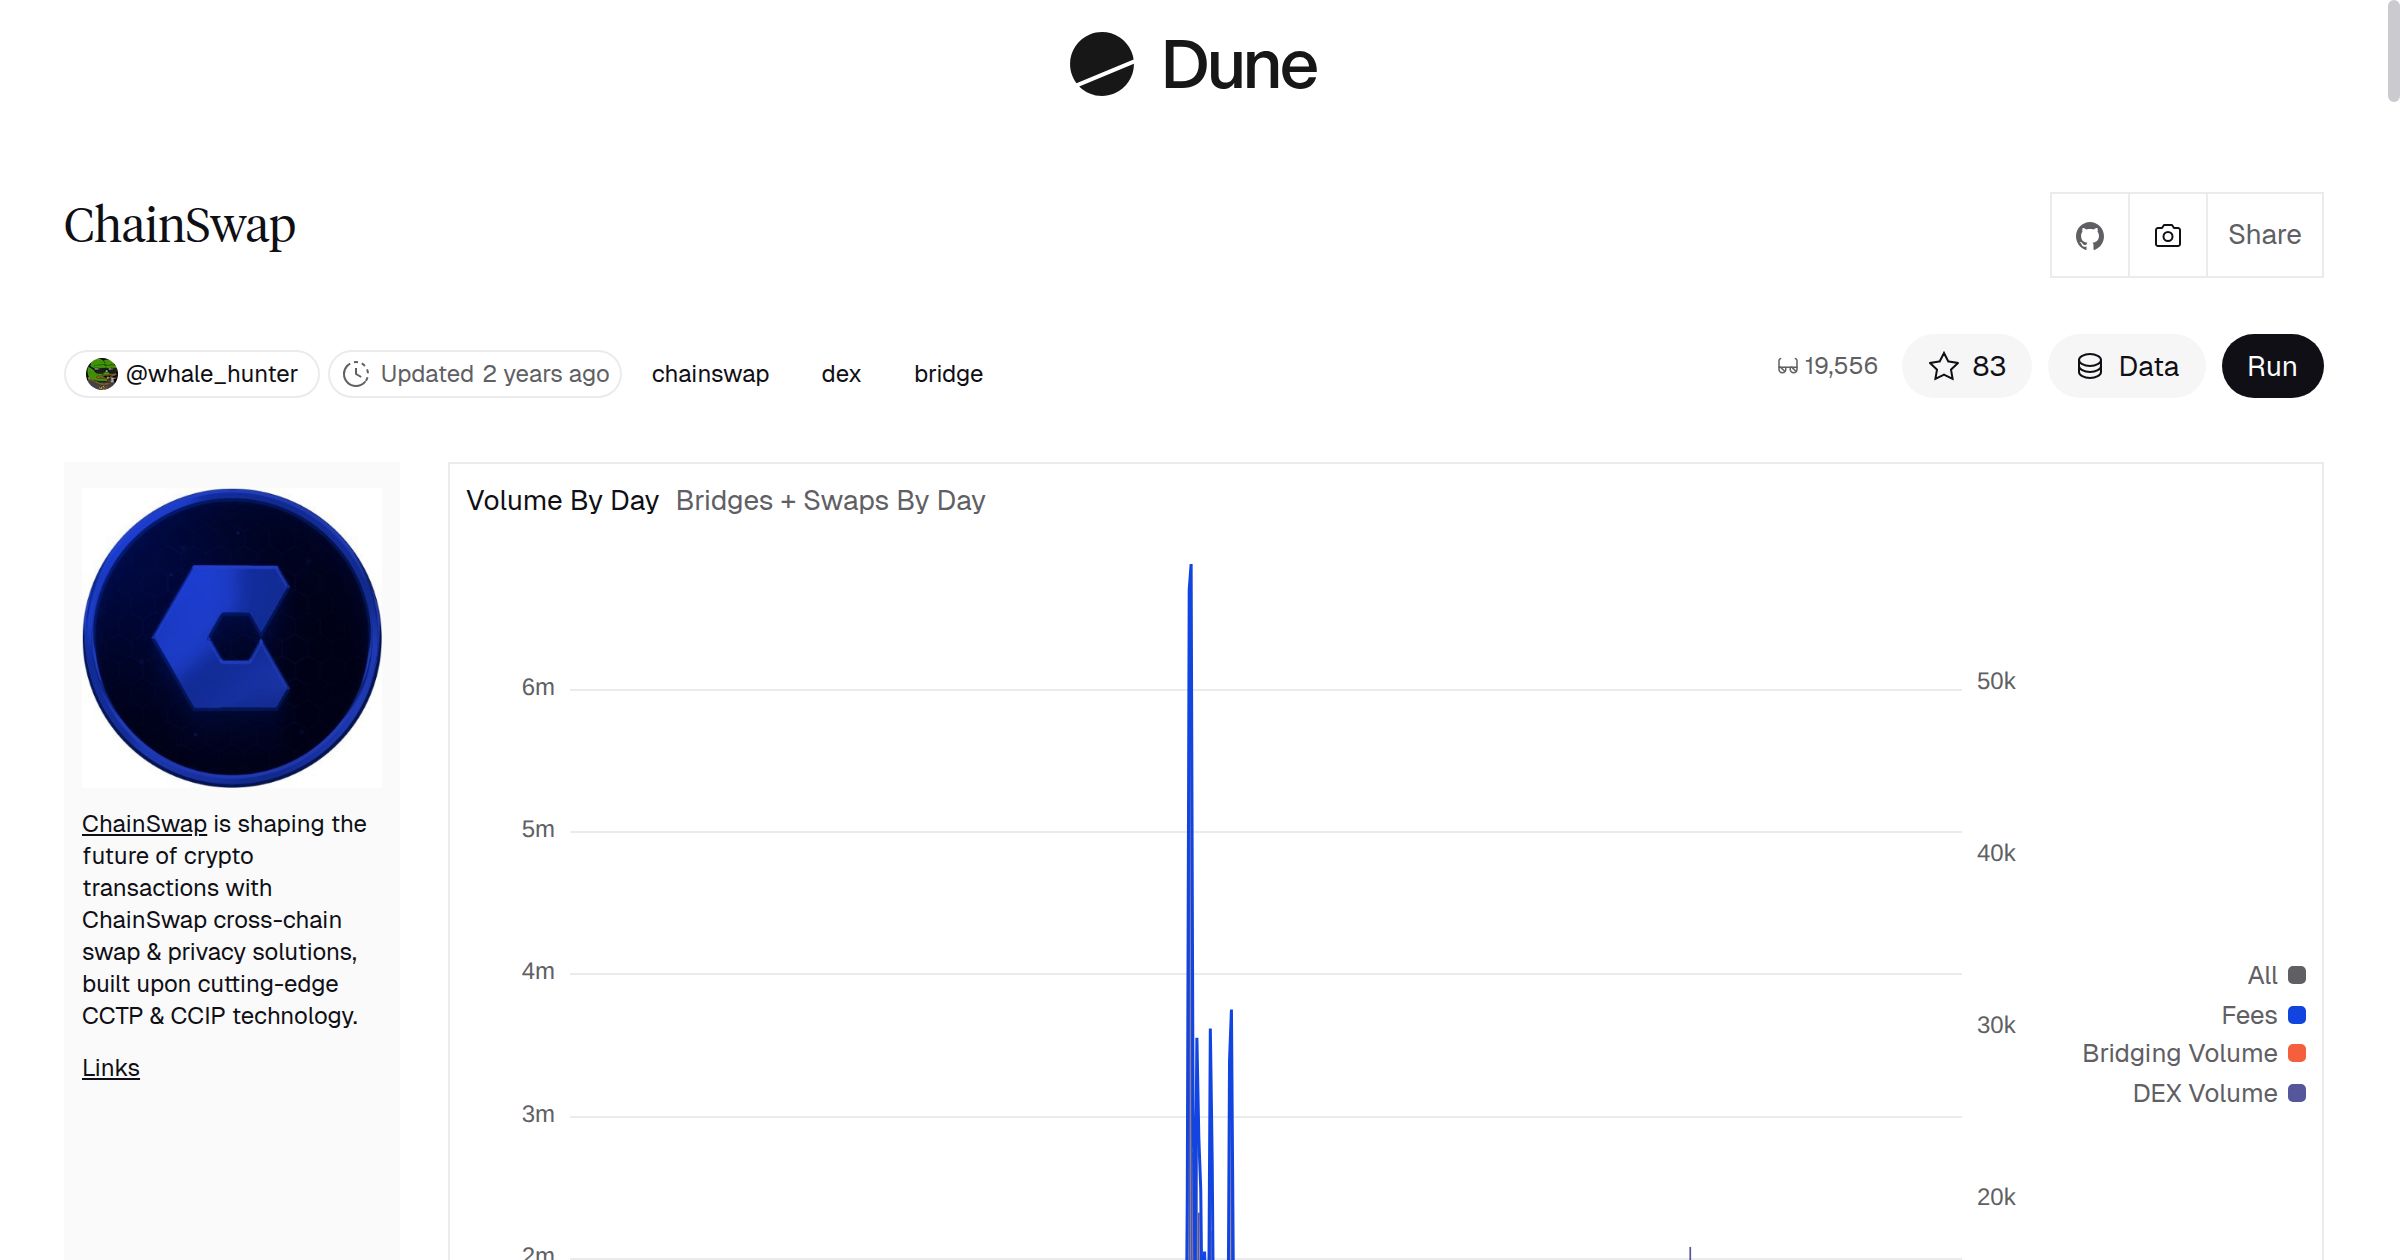This screenshot has height=1260, width=2400.
Task: Star the dashboard via the star icon
Action: pos(1944,366)
